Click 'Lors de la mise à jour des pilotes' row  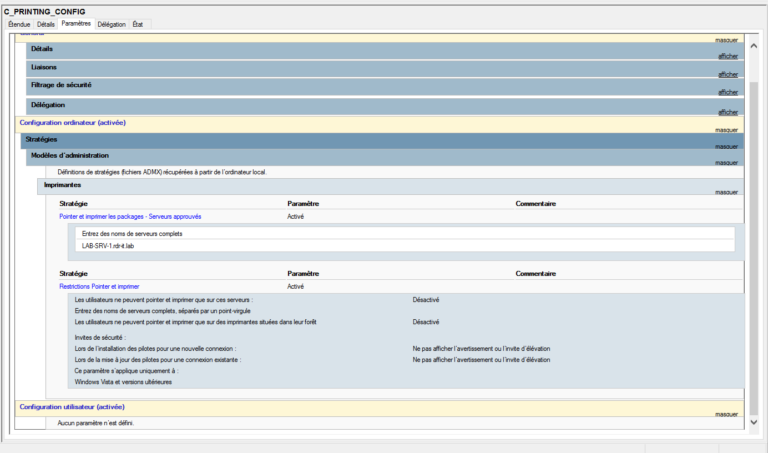point(312,359)
